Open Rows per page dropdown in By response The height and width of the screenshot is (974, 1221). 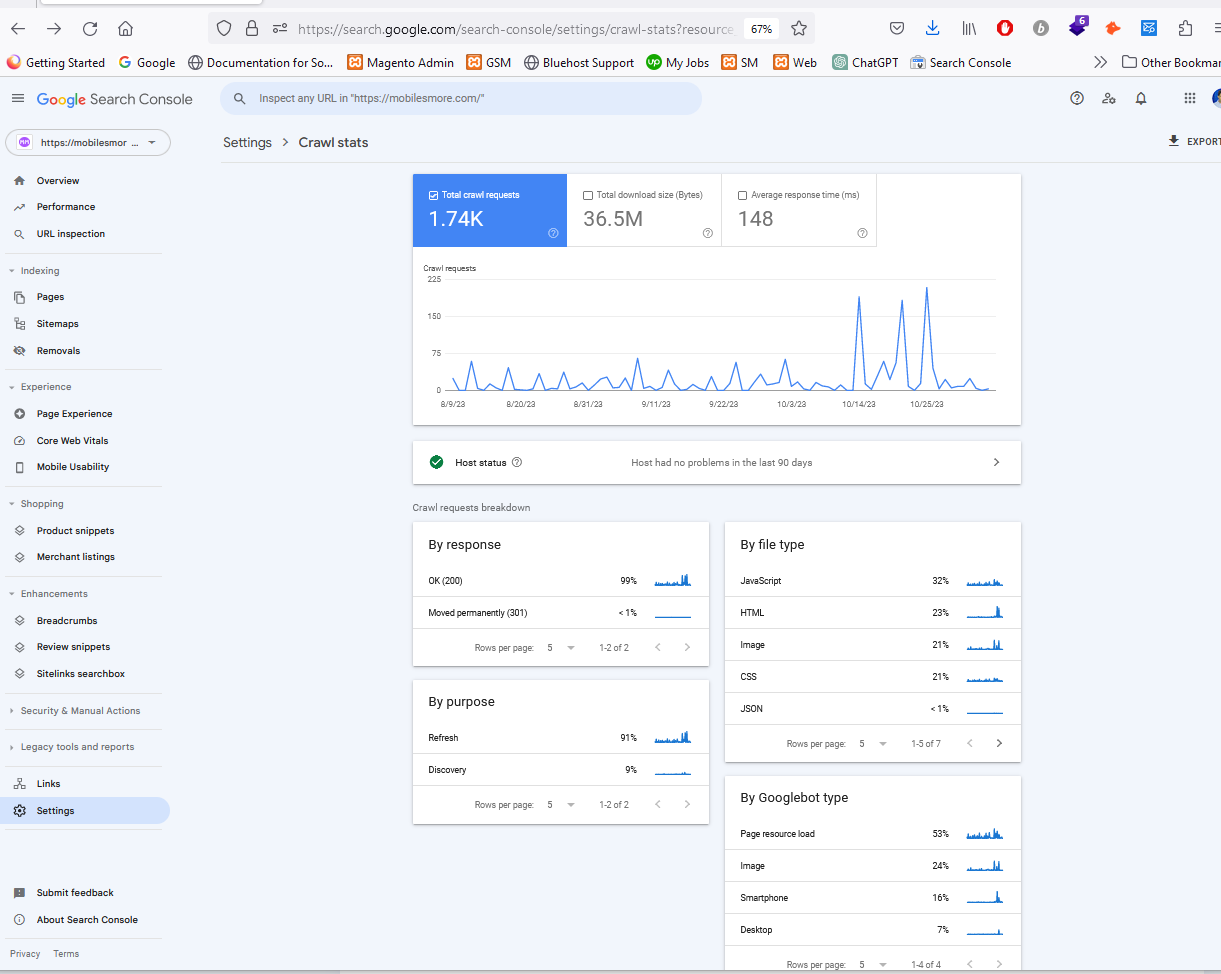pos(560,647)
